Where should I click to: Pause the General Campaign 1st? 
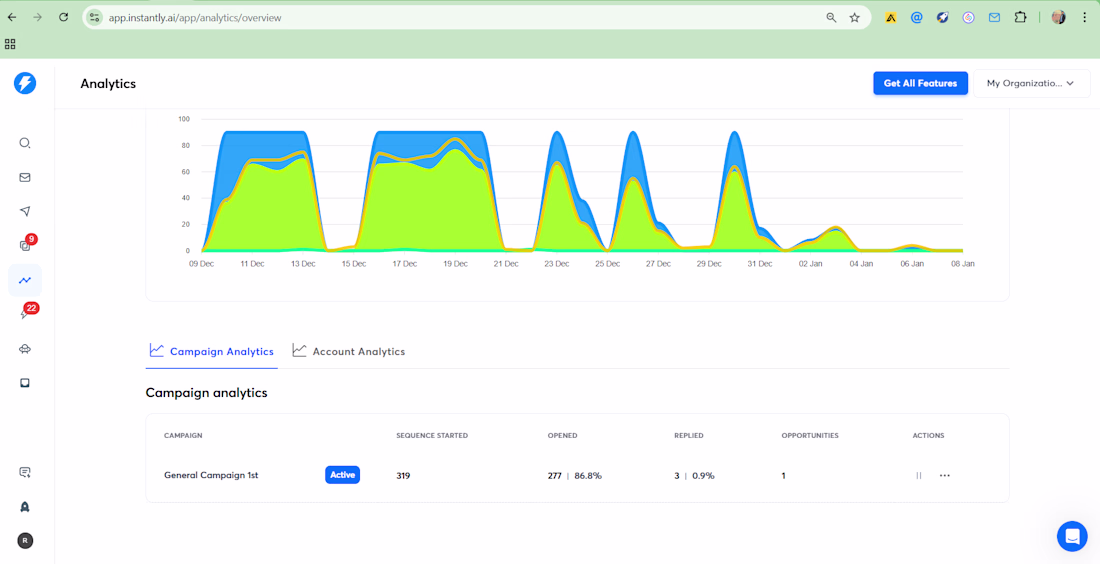918,476
